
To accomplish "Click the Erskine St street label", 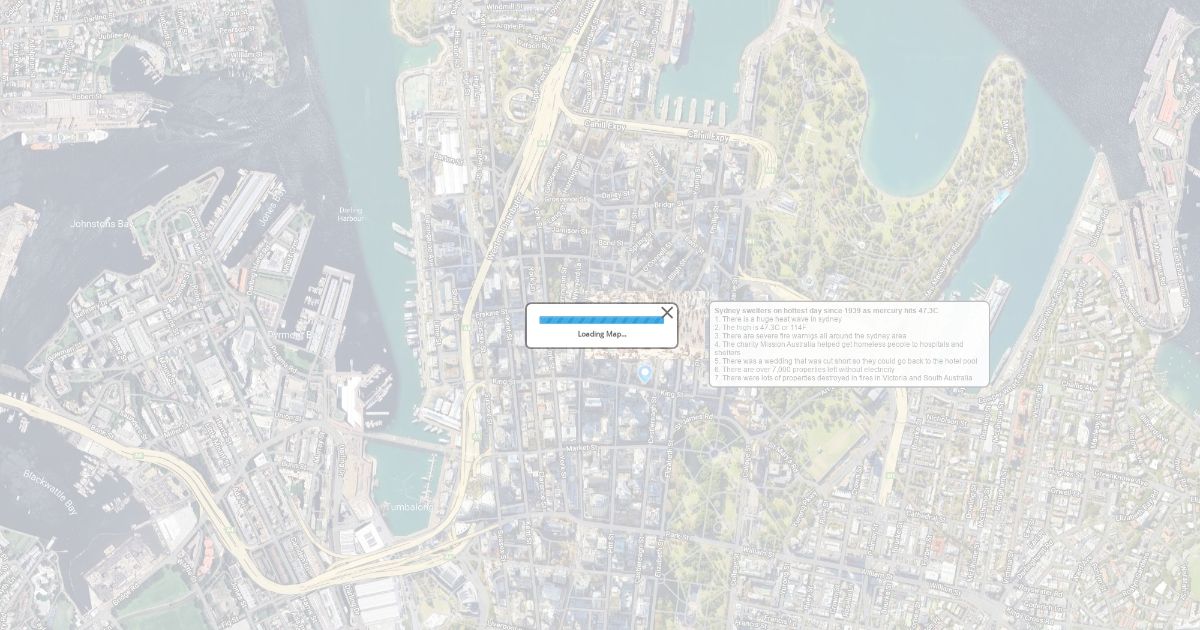I will (489, 313).
